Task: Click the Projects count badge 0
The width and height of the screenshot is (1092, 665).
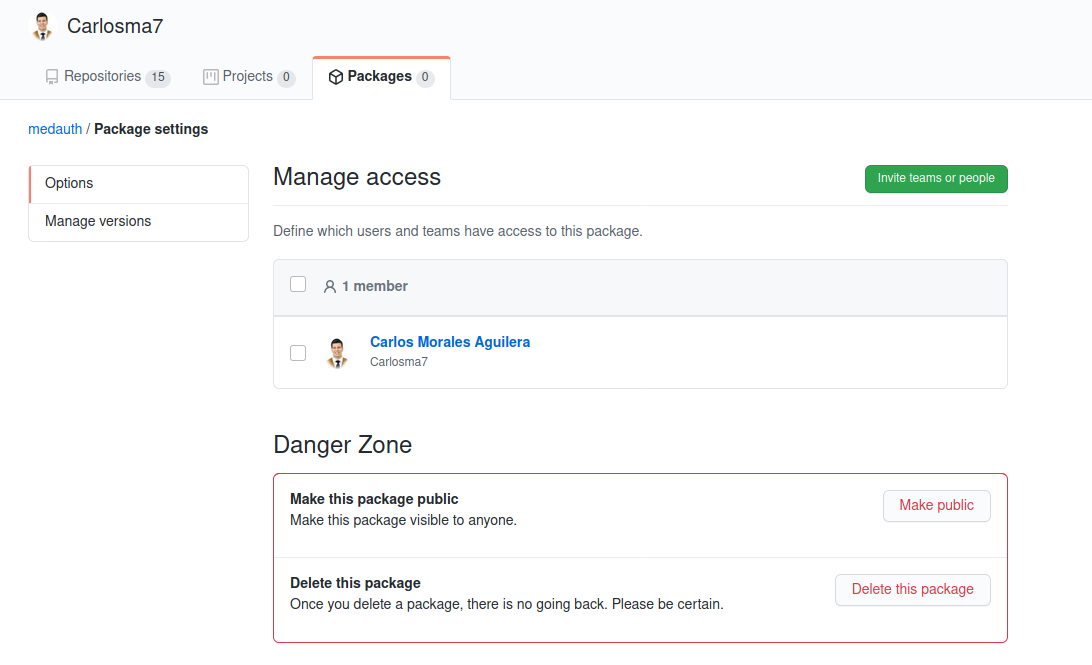Action: (x=286, y=77)
